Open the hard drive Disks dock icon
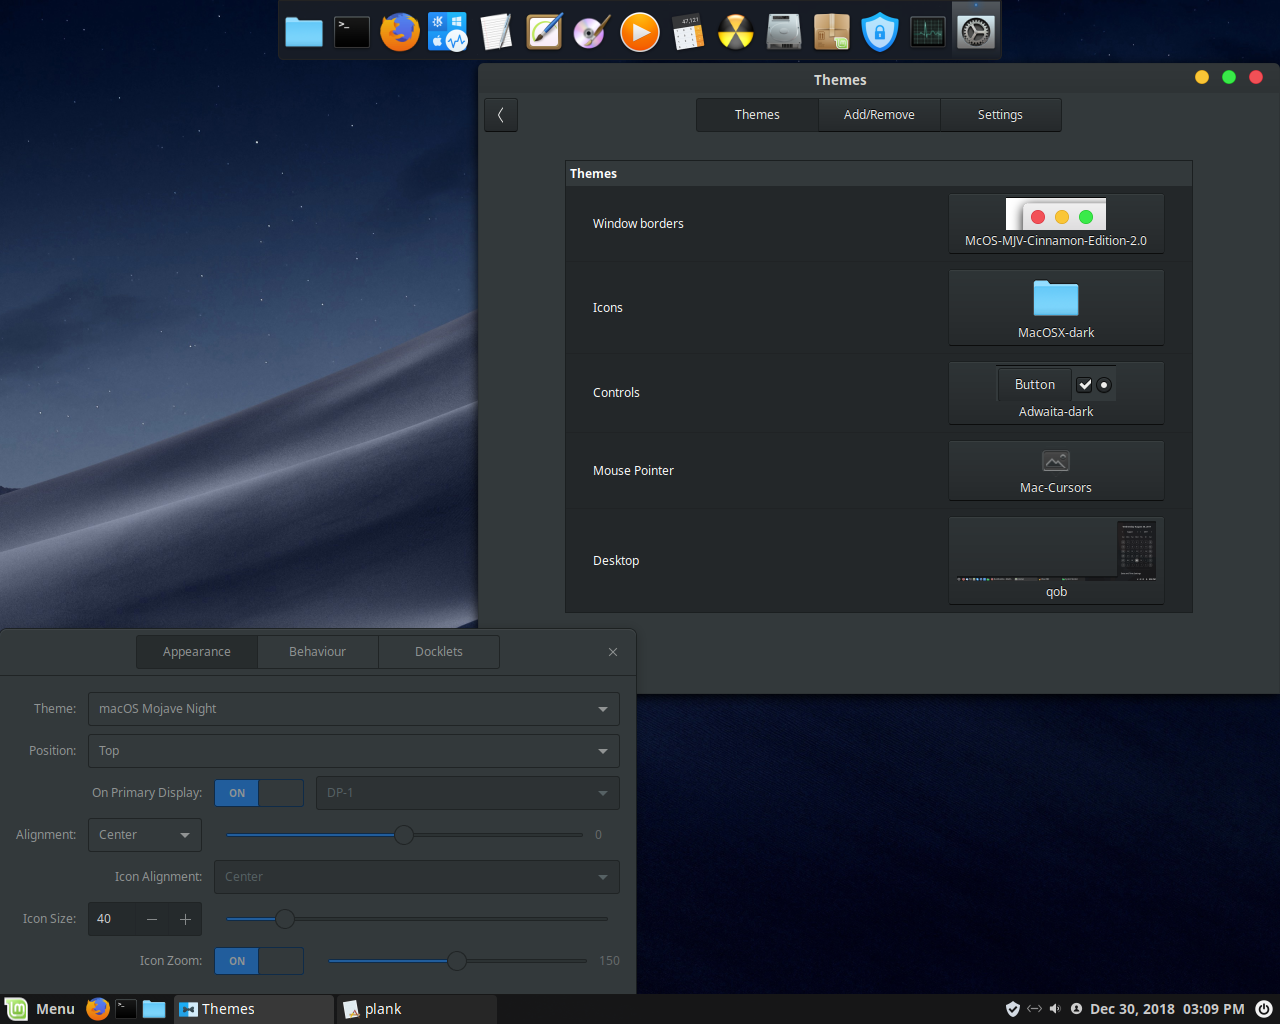 [x=784, y=32]
